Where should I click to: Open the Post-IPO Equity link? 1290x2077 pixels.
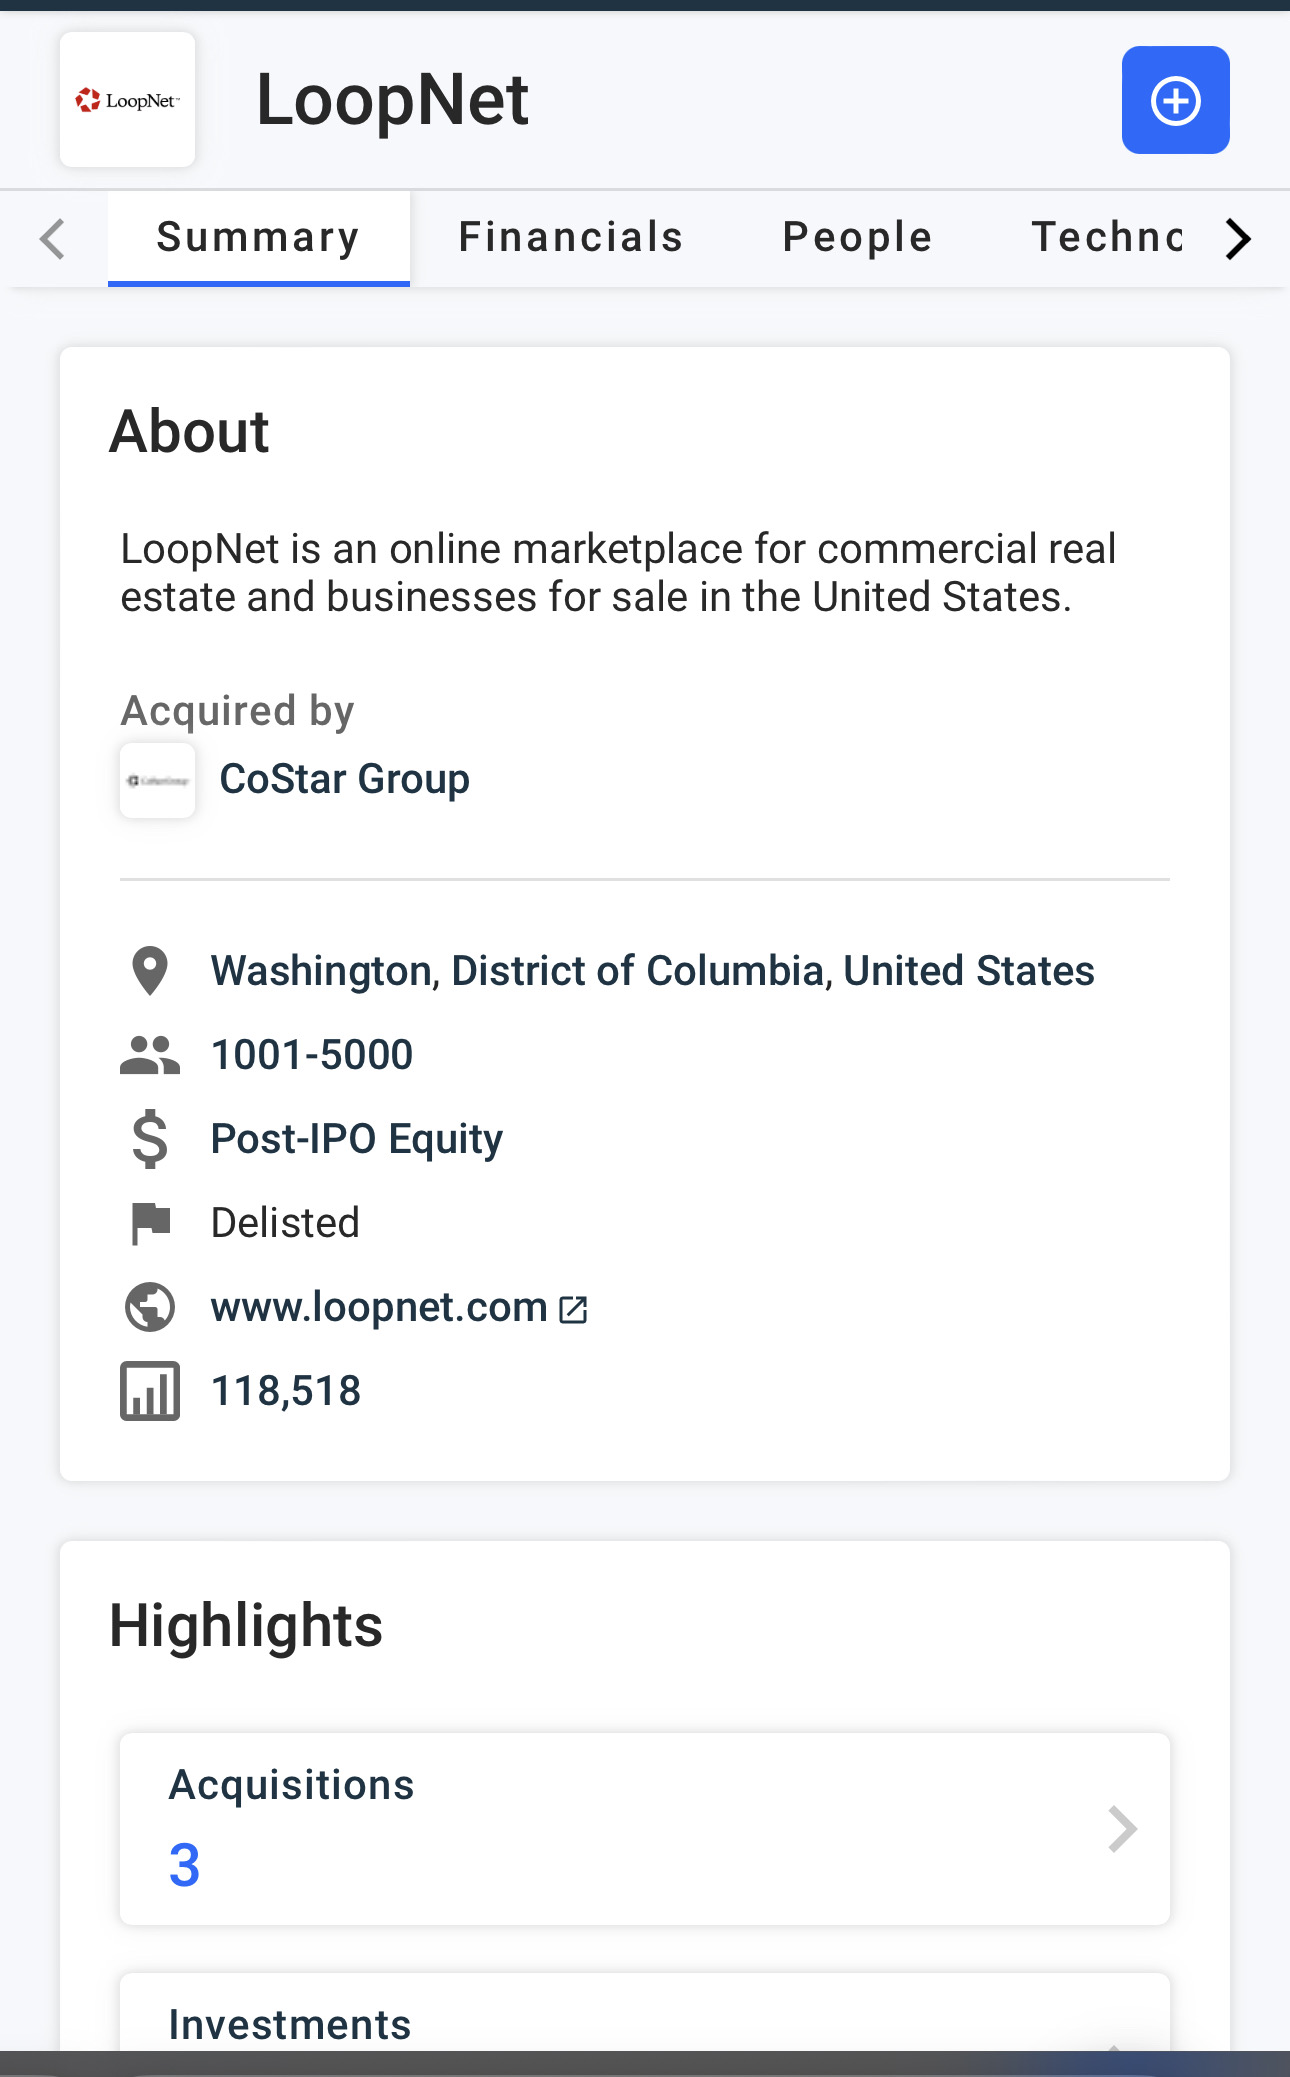pyautogui.click(x=356, y=1139)
